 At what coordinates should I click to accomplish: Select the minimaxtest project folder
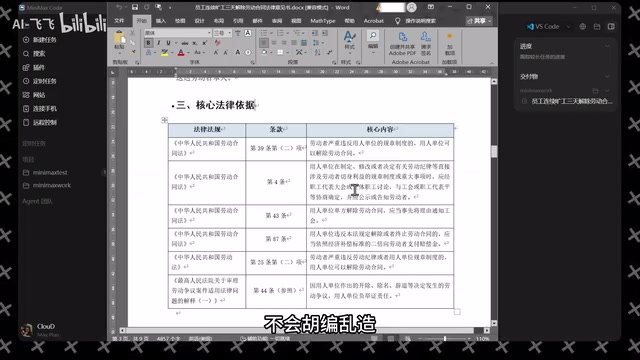pos(45,173)
